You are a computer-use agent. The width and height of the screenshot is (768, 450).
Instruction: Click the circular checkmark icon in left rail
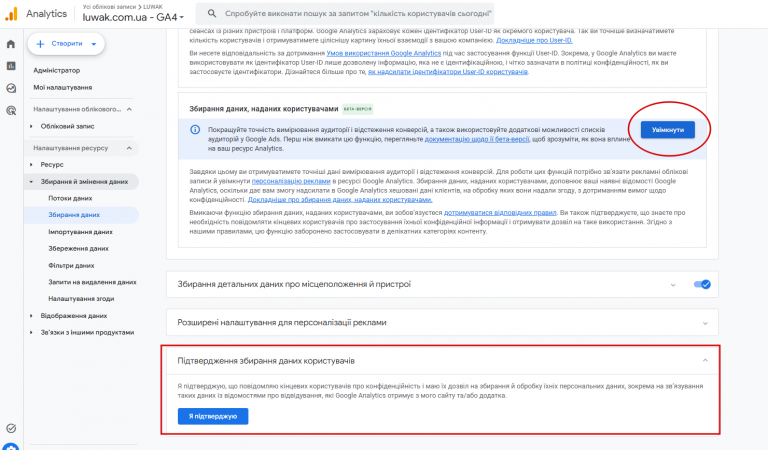pyautogui.click(x=11, y=428)
